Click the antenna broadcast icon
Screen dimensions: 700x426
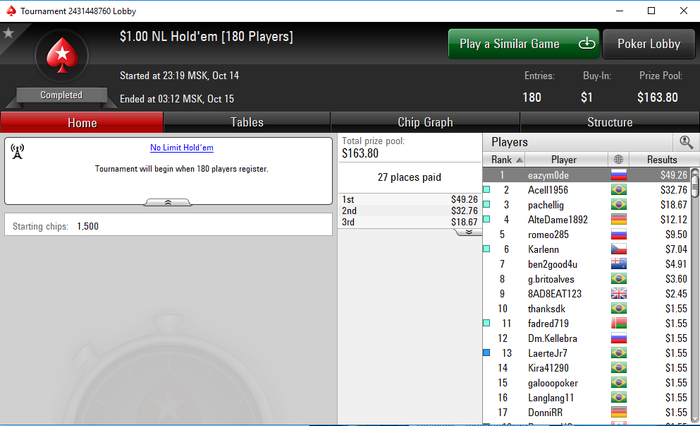[17, 151]
